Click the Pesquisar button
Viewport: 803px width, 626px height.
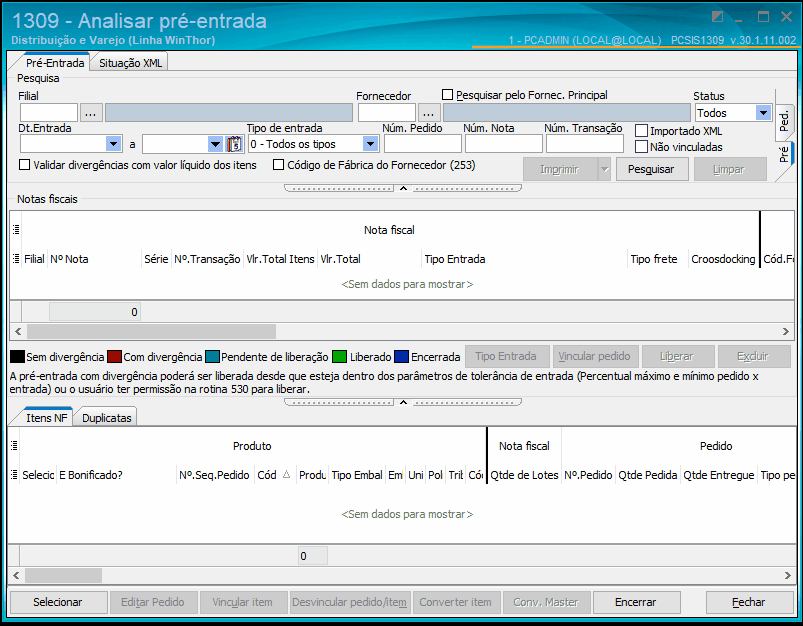[651, 170]
